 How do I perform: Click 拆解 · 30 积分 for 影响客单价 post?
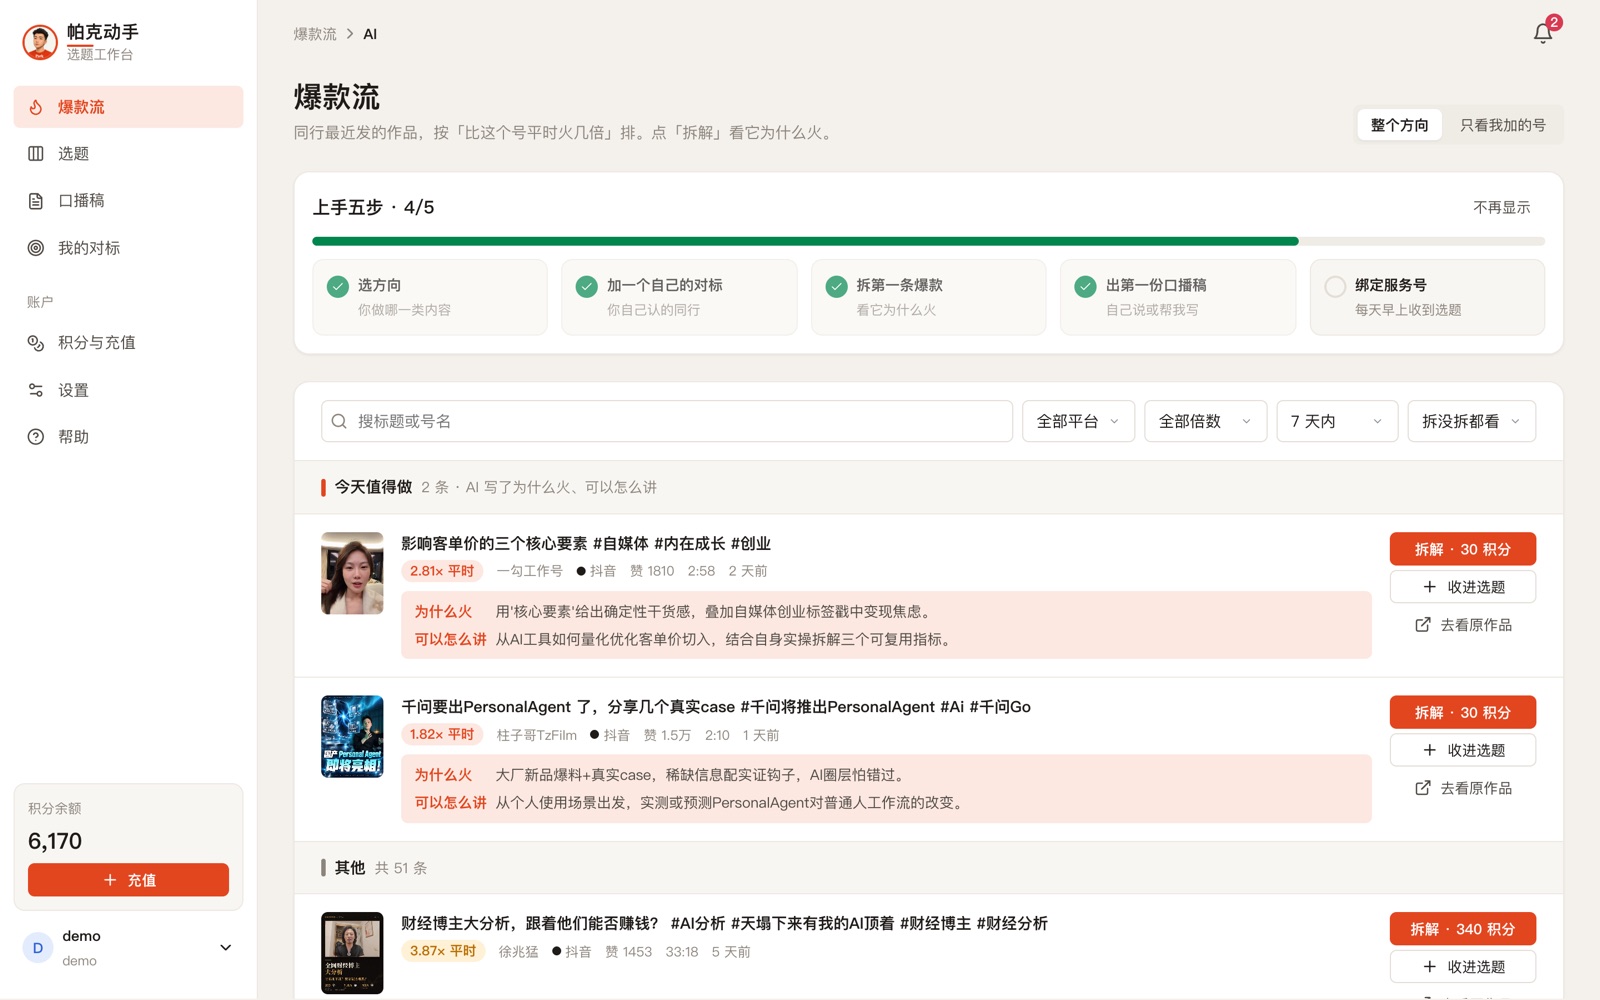(1462, 549)
